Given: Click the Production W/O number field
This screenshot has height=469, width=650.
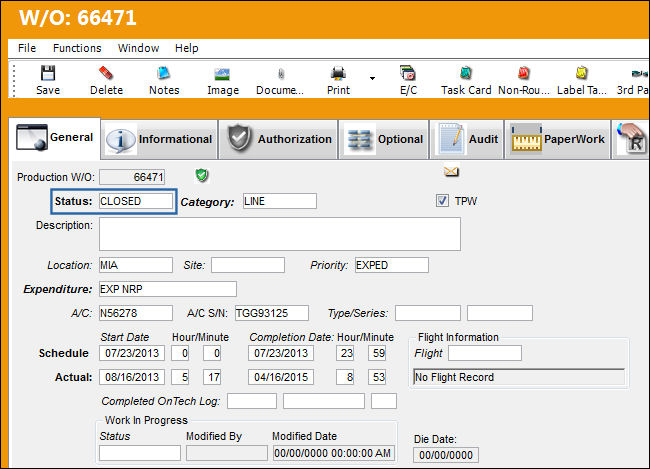Looking at the screenshot, I should (132, 177).
